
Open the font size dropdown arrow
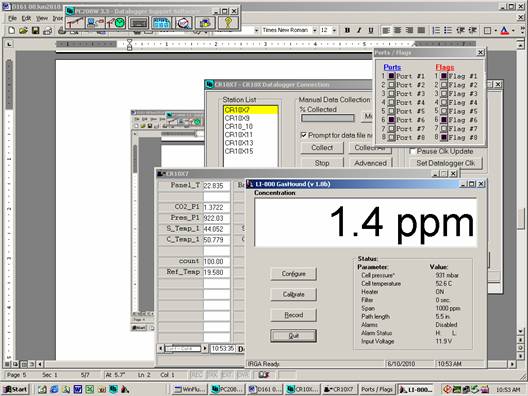click(x=334, y=30)
